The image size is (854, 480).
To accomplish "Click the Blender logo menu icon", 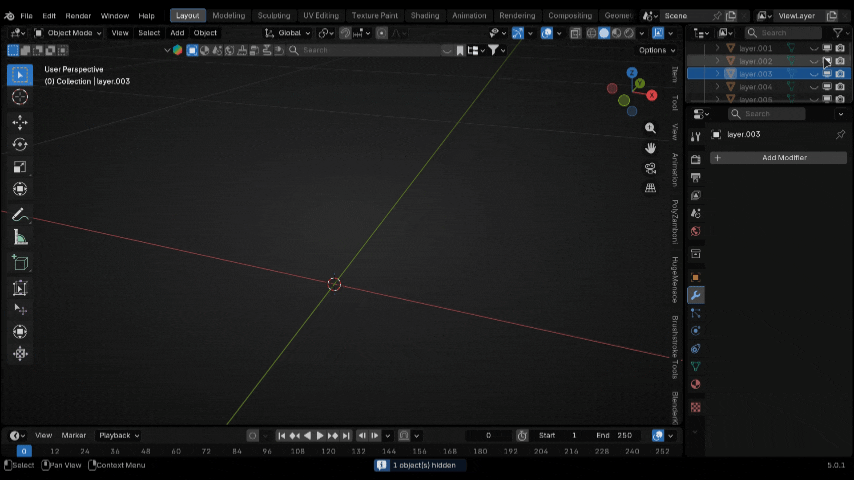I will pos(9,16).
